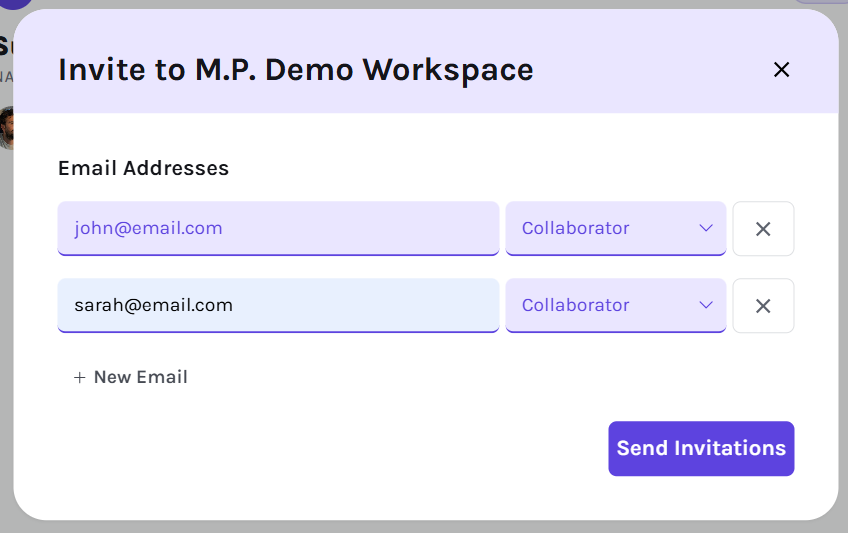Send Invitations to listed emails
The height and width of the screenshot is (533, 848).
pos(701,449)
